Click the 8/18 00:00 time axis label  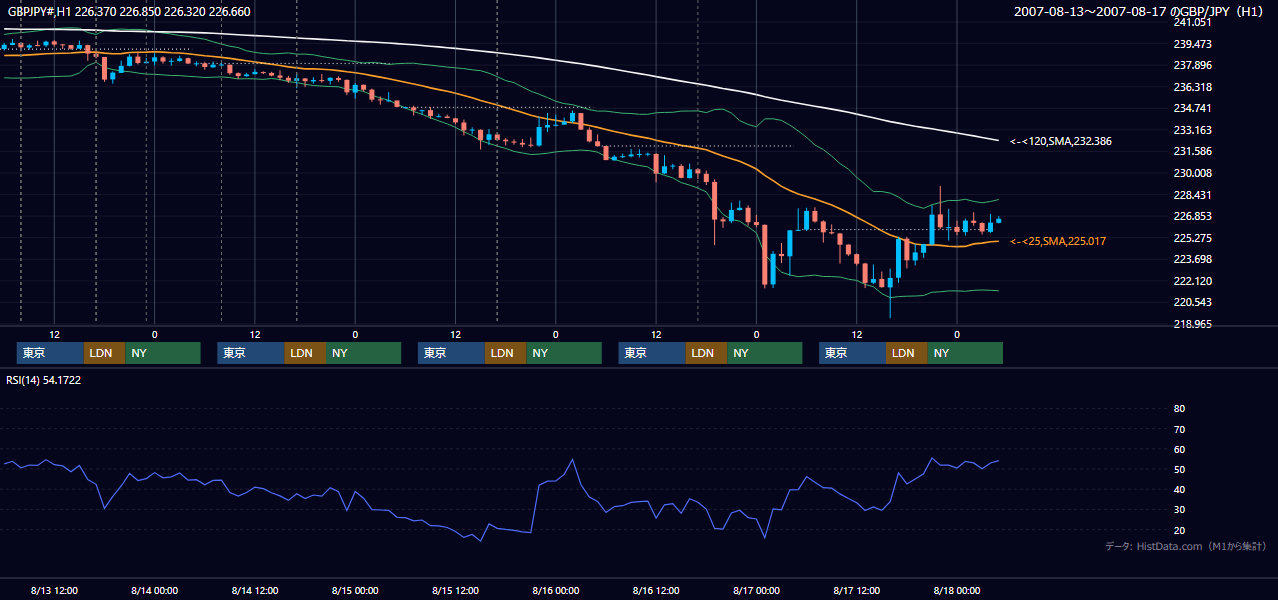(957, 590)
